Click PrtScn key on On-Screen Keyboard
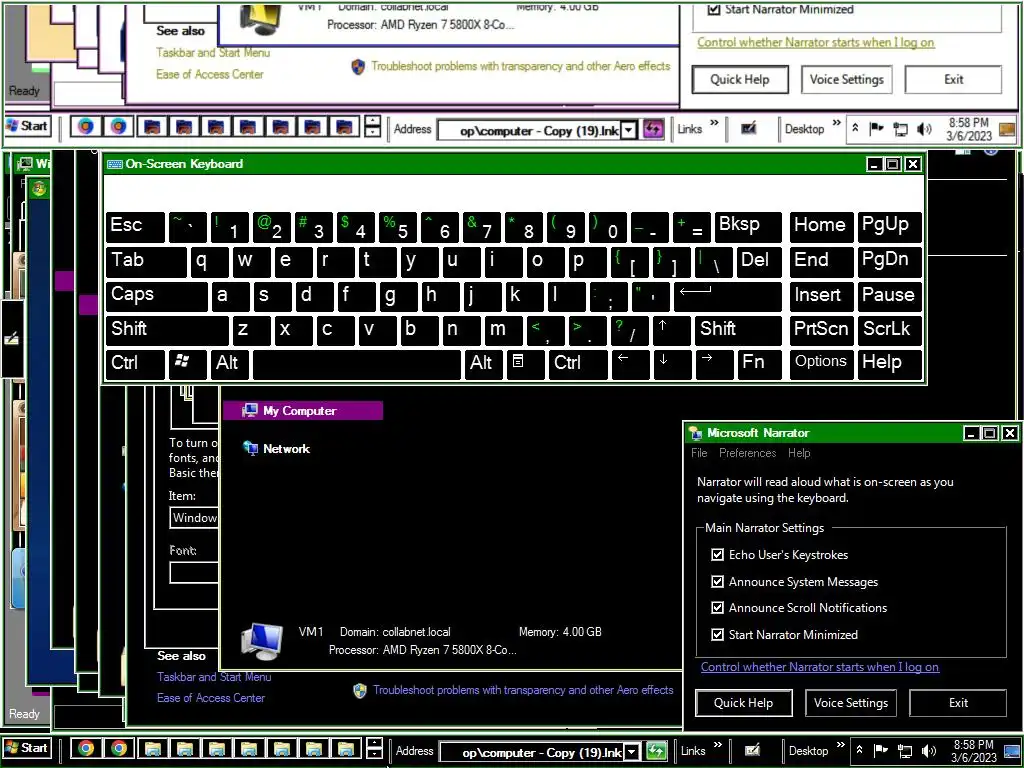The width and height of the screenshot is (1024, 768). pos(821,330)
